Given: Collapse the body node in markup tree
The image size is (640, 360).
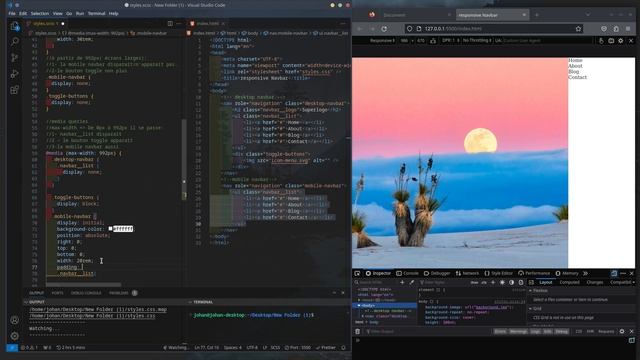Looking at the screenshot, I should (x=359, y=305).
